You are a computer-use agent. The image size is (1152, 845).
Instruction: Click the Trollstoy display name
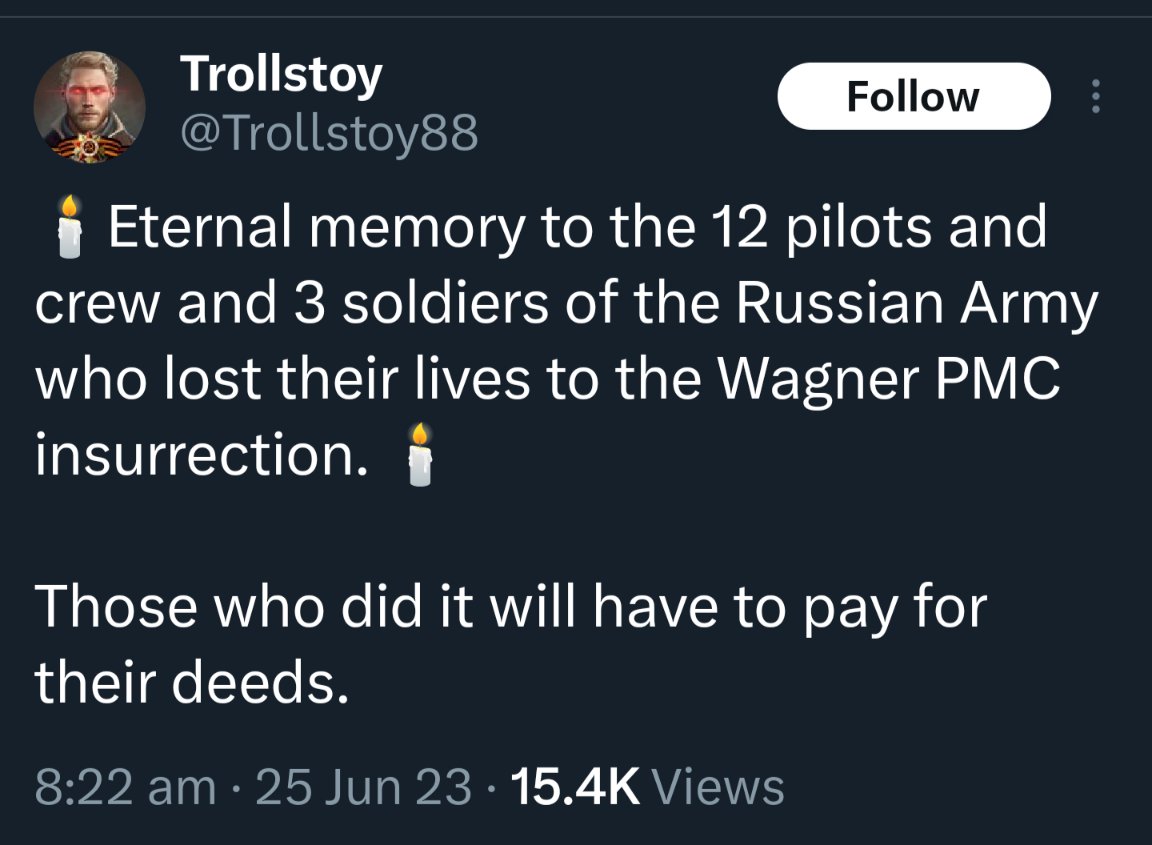click(x=281, y=75)
